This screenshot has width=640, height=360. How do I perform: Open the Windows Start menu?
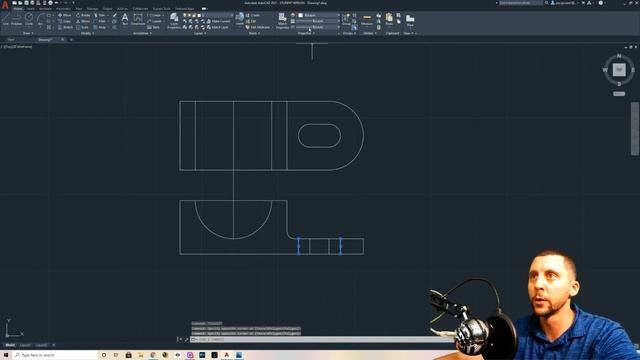6,355
